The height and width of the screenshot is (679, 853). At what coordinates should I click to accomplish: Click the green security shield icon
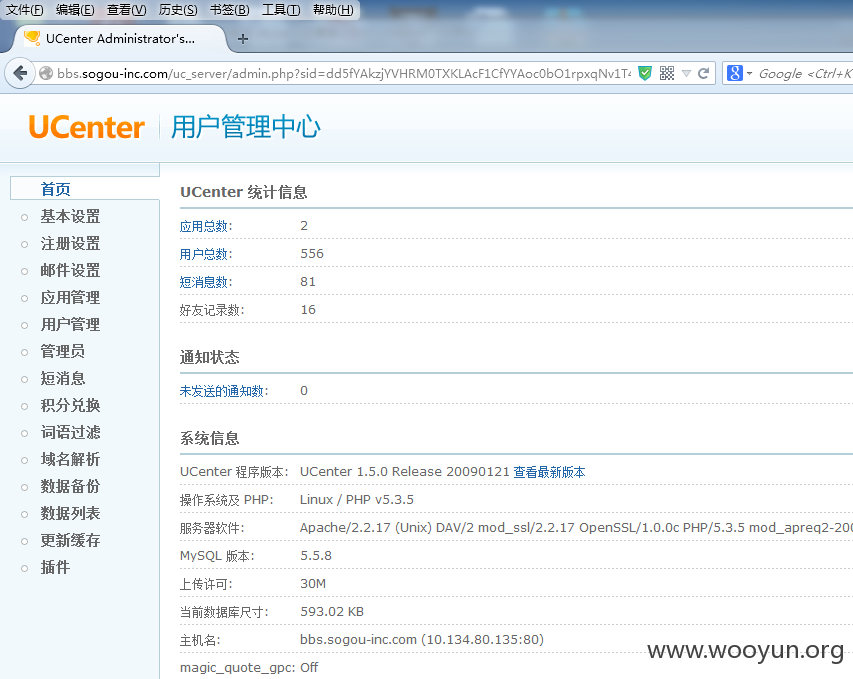coord(645,73)
